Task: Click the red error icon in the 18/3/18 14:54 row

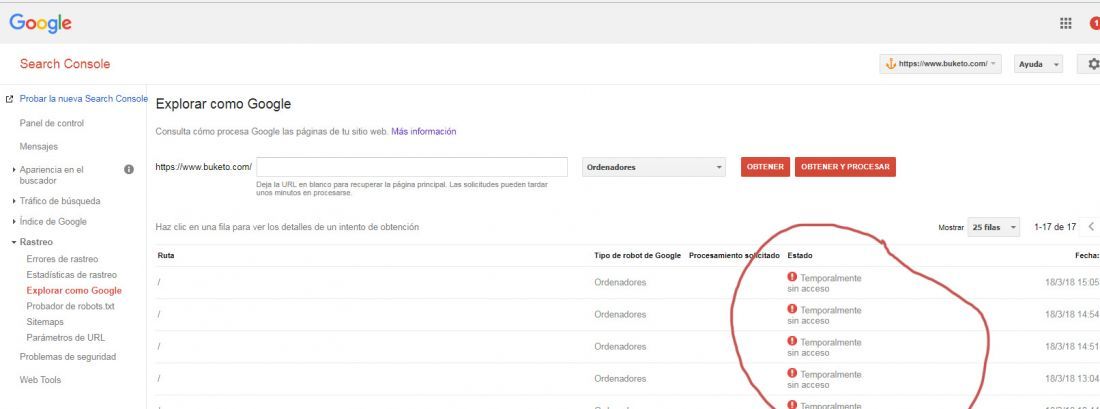Action: click(x=792, y=309)
